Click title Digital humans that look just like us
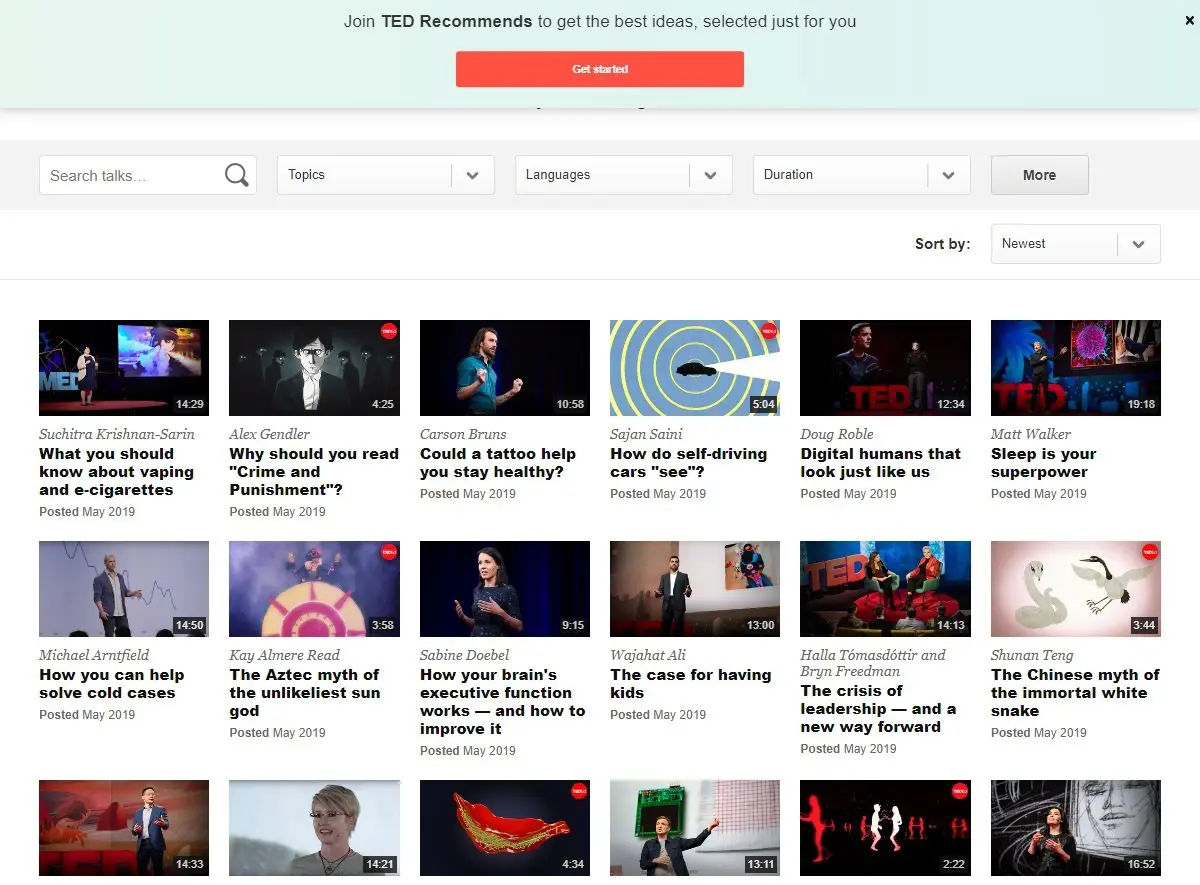This screenshot has height=885, width=1200. [880, 463]
